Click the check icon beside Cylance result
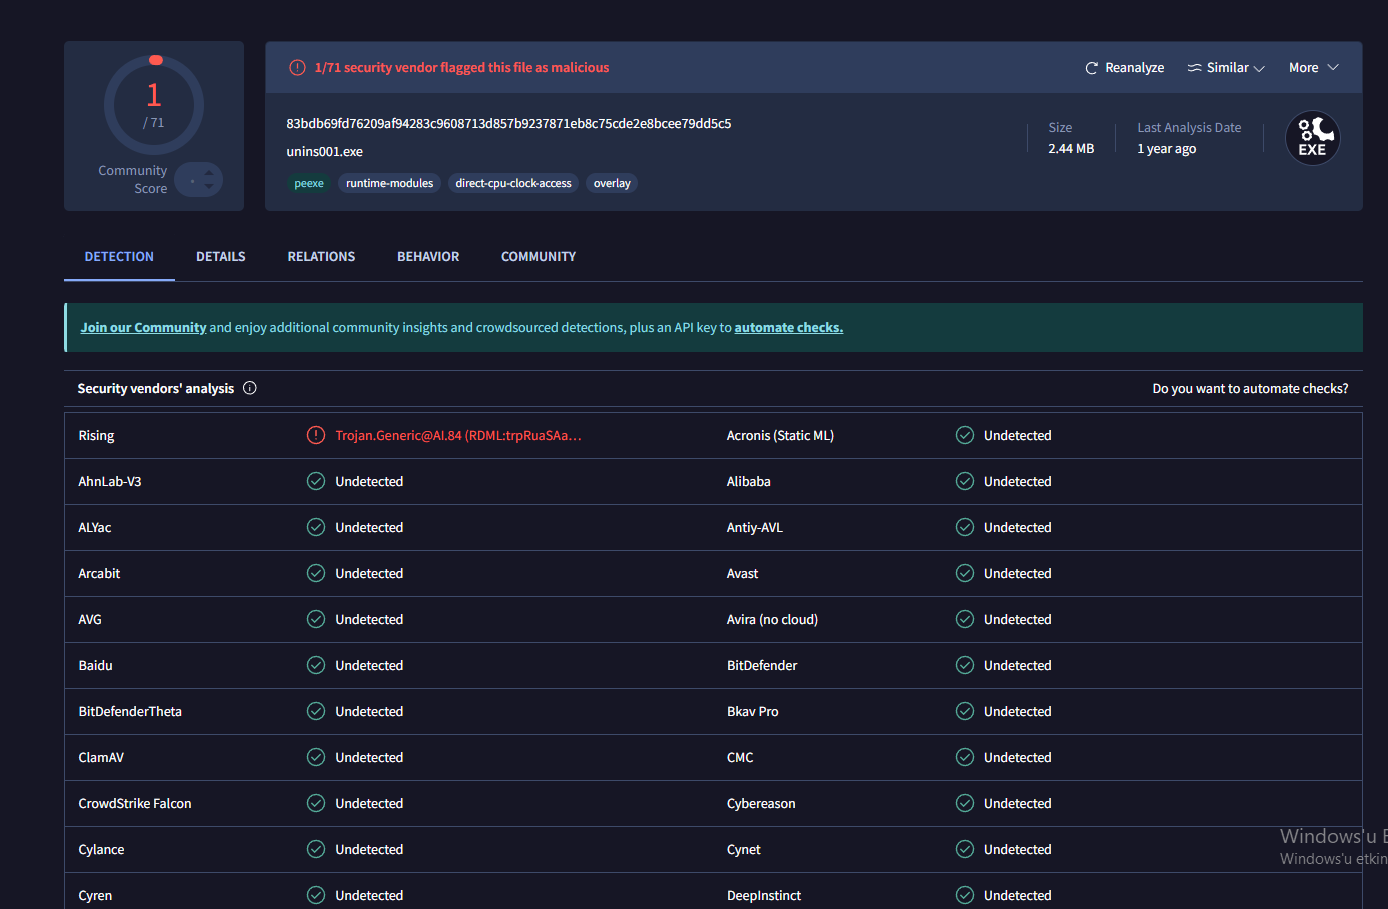1388x909 pixels. click(316, 849)
